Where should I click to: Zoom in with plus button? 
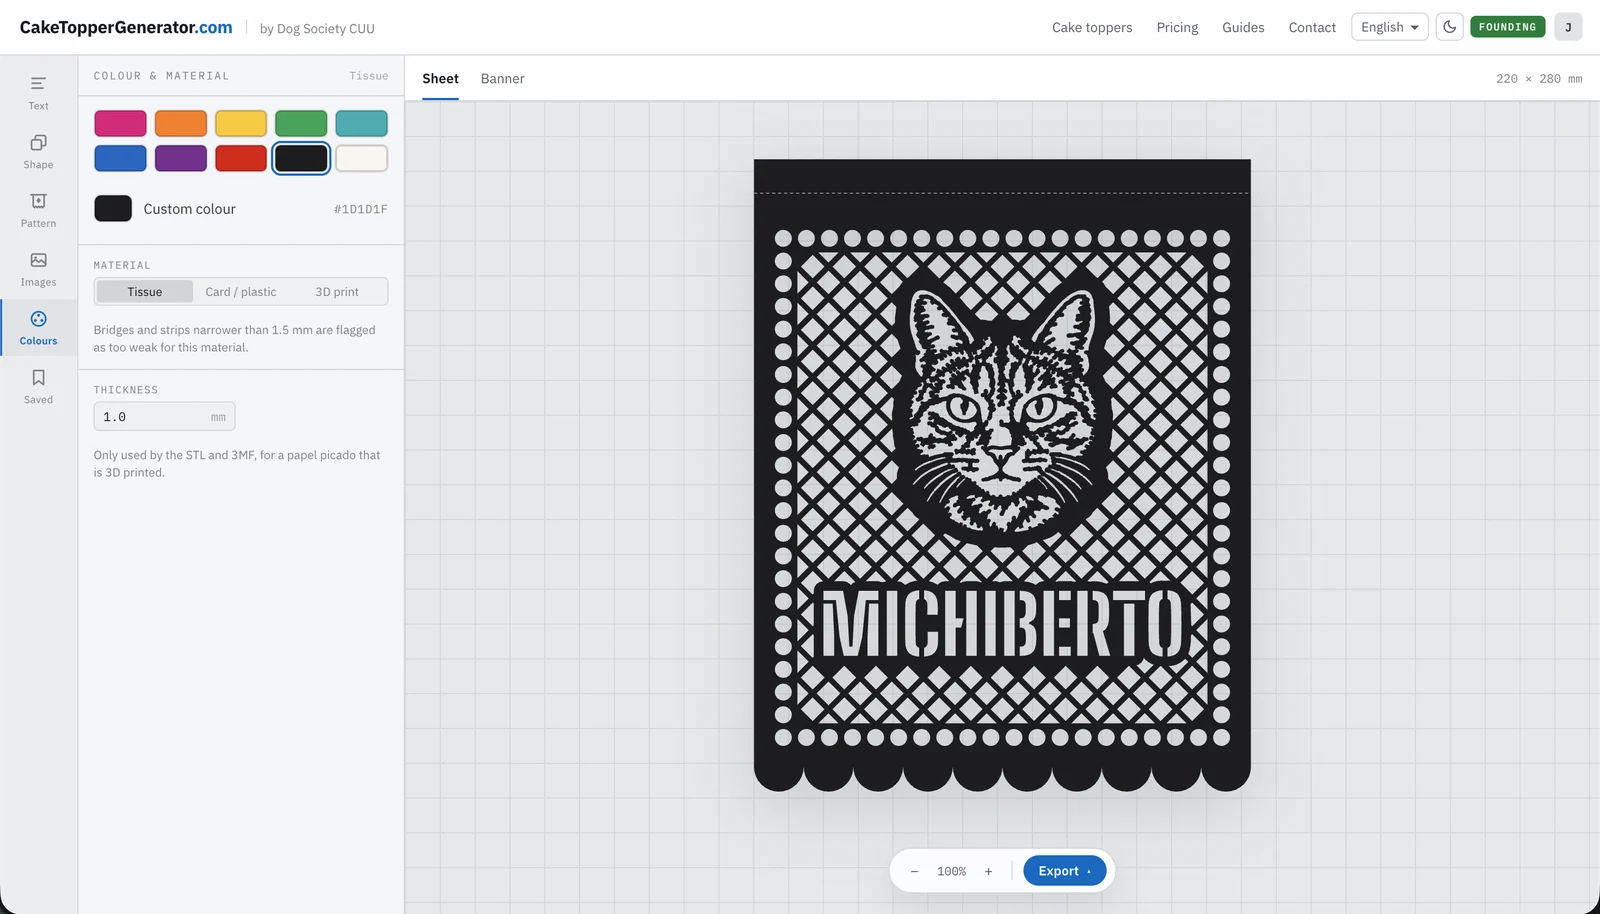pos(988,871)
